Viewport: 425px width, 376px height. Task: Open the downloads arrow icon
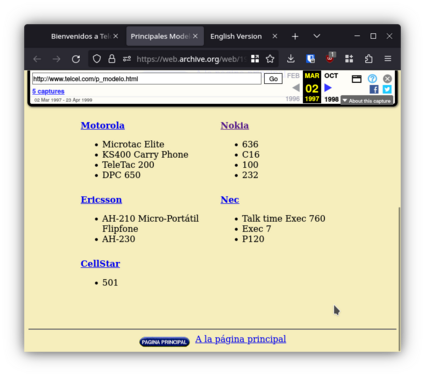[x=291, y=59]
